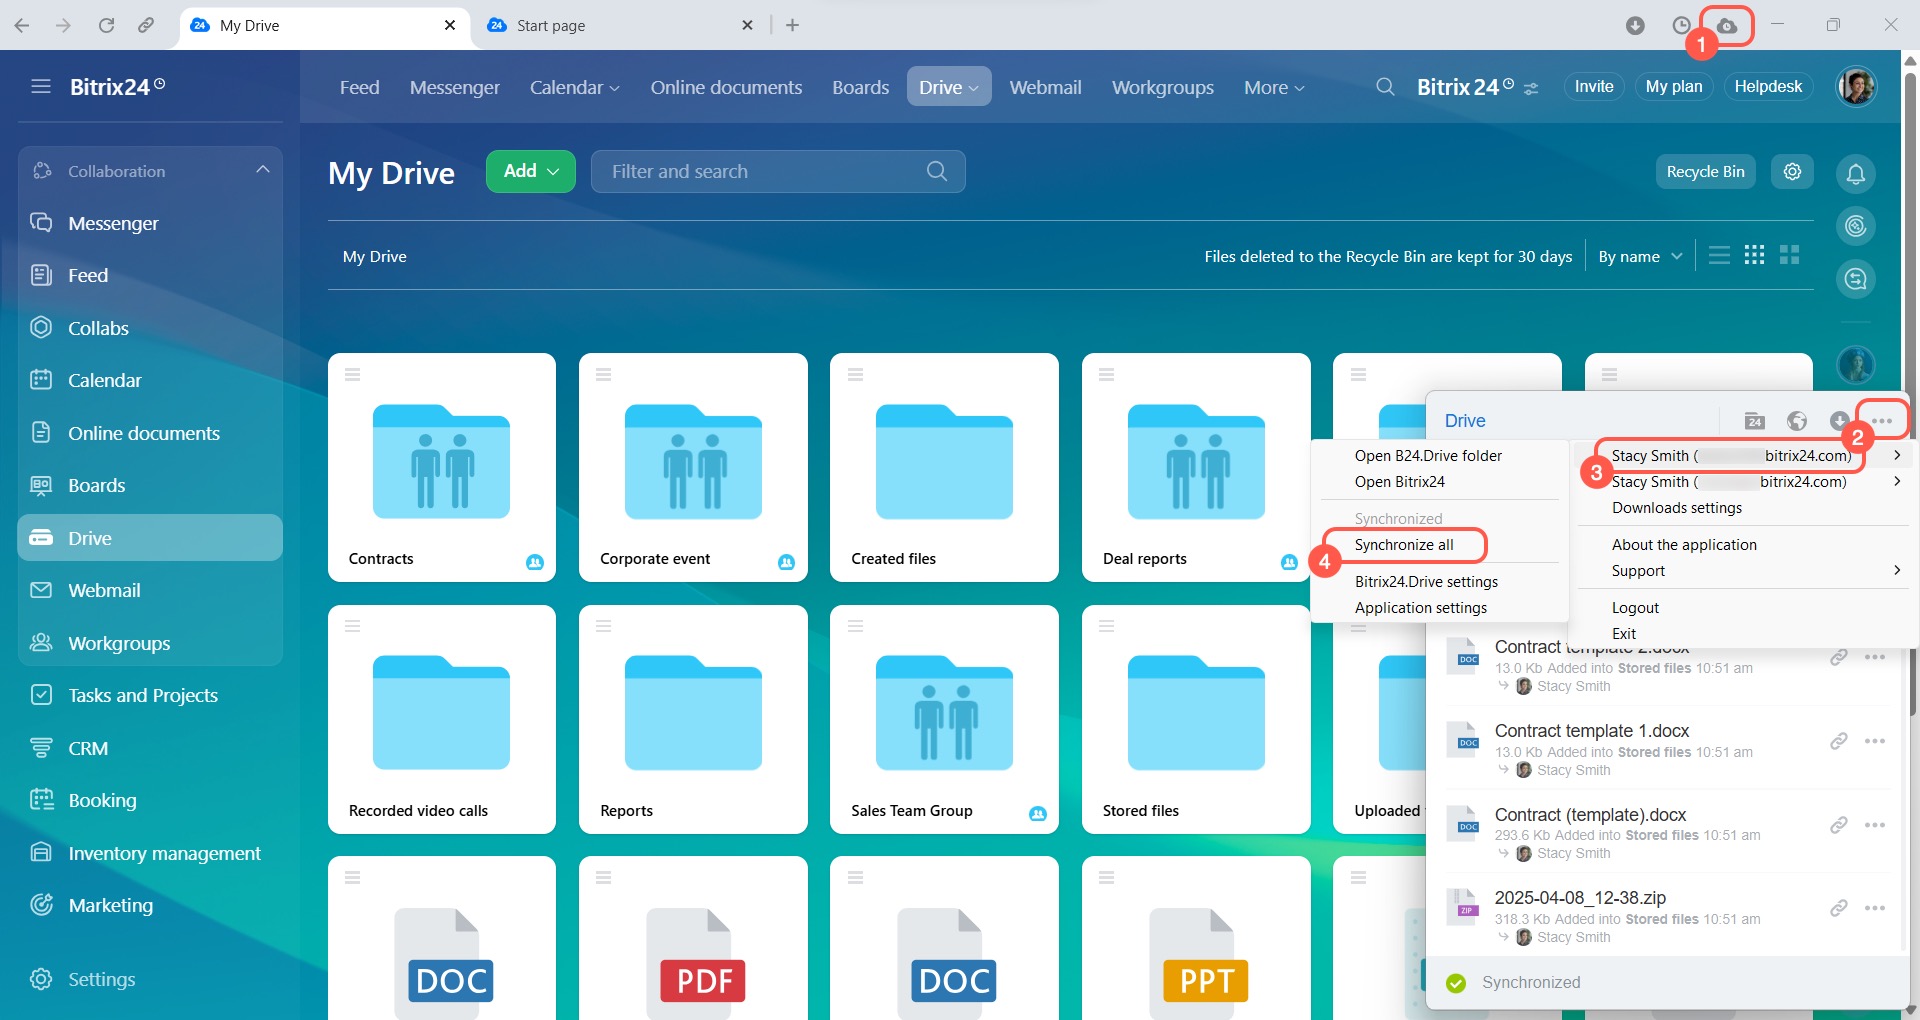Open the user profile avatar
Image resolution: width=1920 pixels, height=1020 pixels.
[x=1856, y=87]
